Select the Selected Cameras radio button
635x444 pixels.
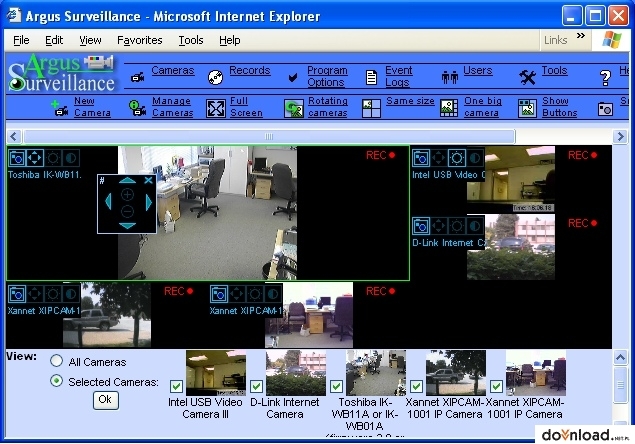click(56, 380)
